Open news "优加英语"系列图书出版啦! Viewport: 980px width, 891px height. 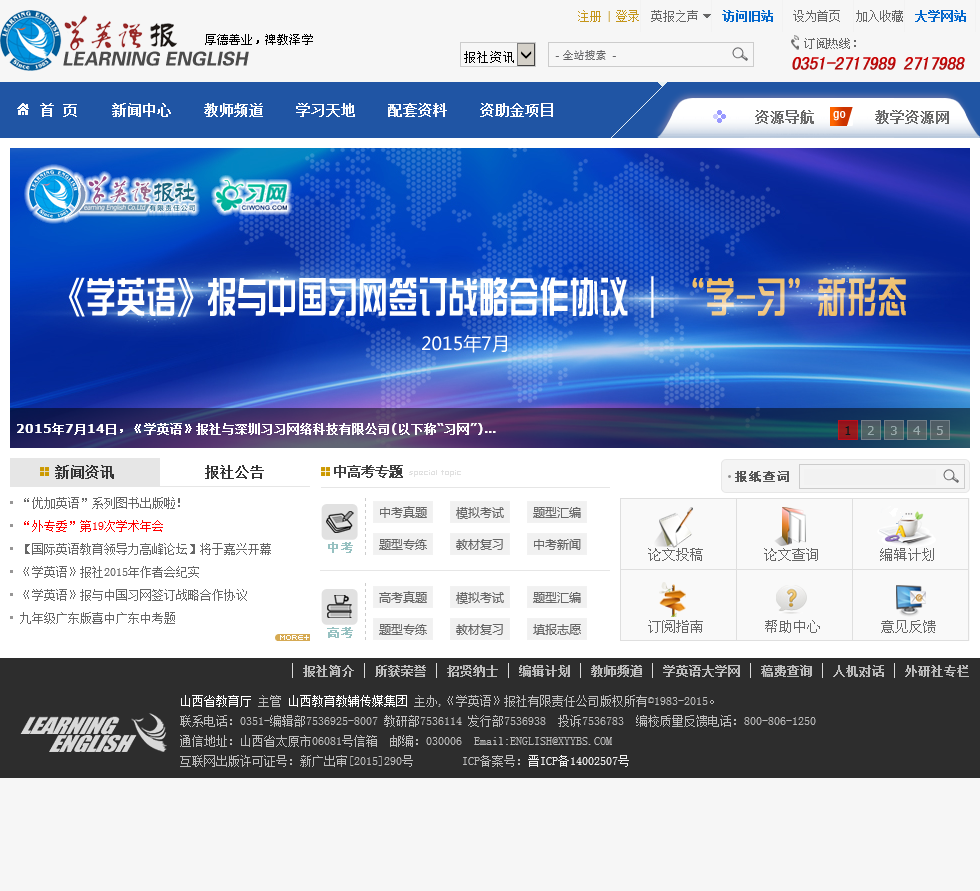pyautogui.click(x=102, y=503)
